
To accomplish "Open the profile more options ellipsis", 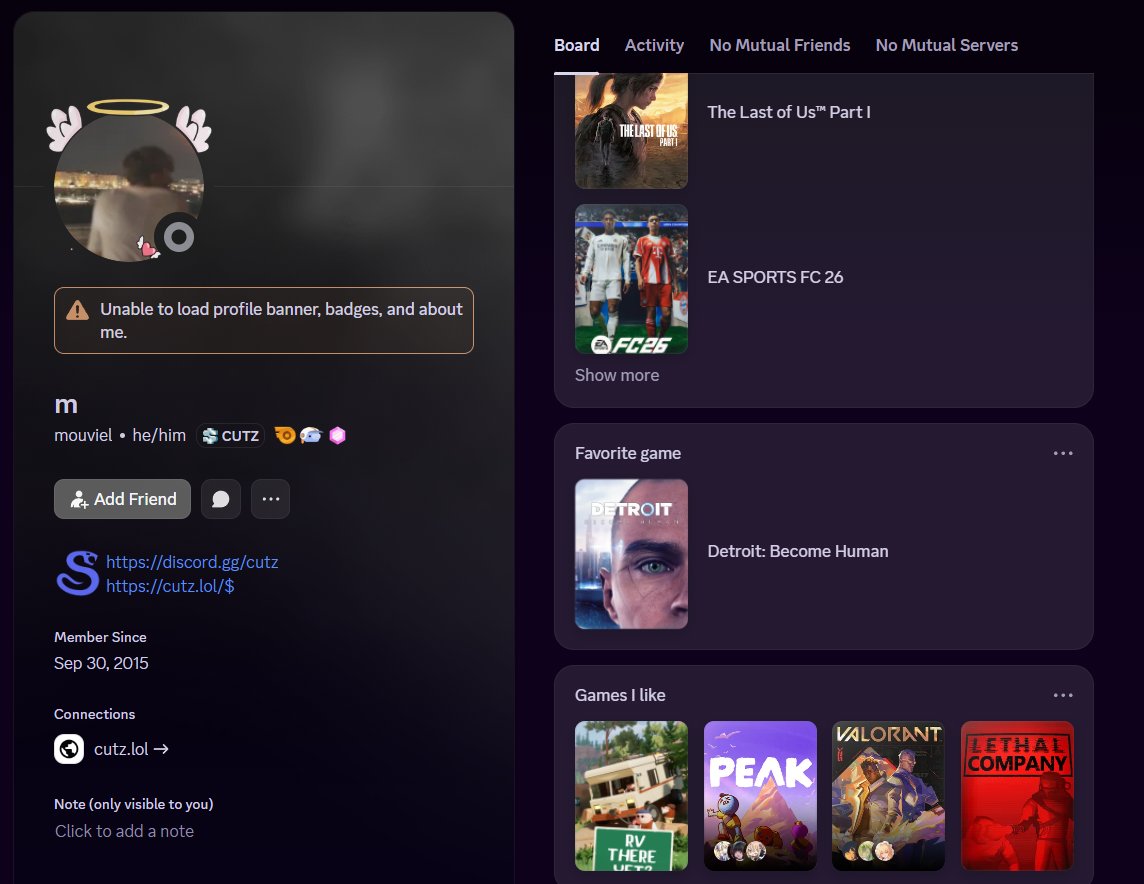I will pos(271,499).
